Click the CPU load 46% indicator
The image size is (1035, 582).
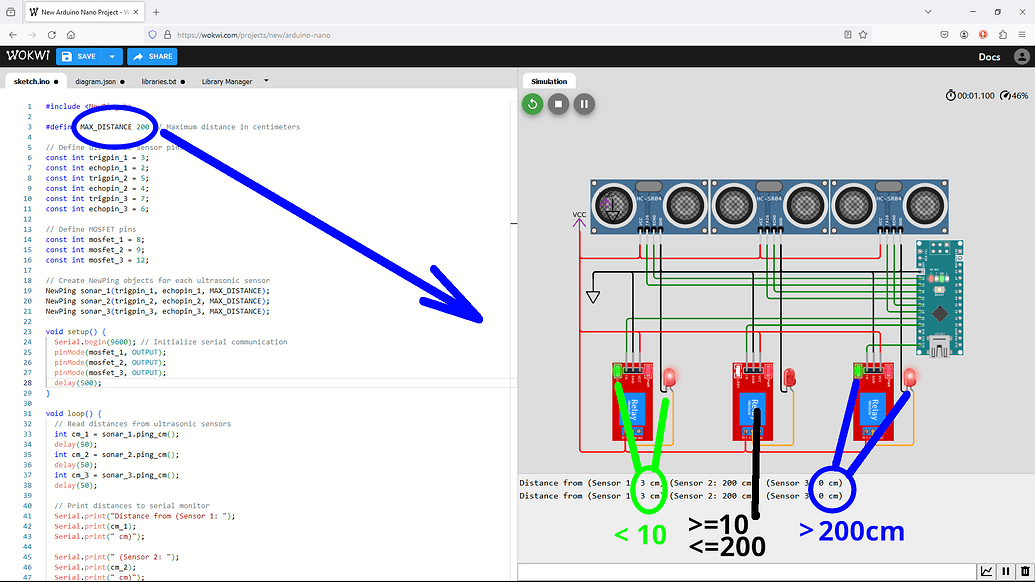[x=1018, y=95]
